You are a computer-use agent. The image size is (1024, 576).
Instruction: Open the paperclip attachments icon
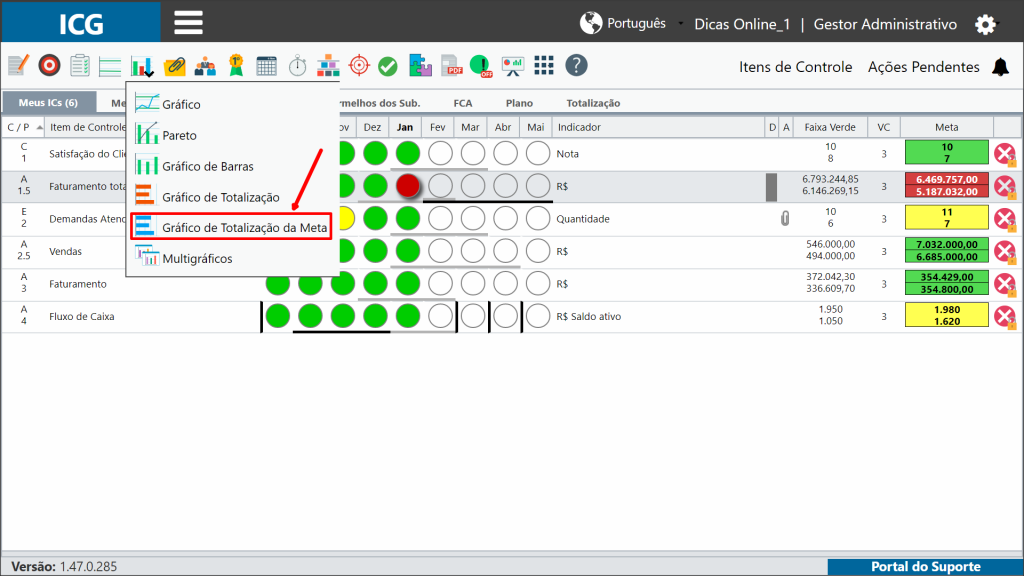click(x=174, y=65)
